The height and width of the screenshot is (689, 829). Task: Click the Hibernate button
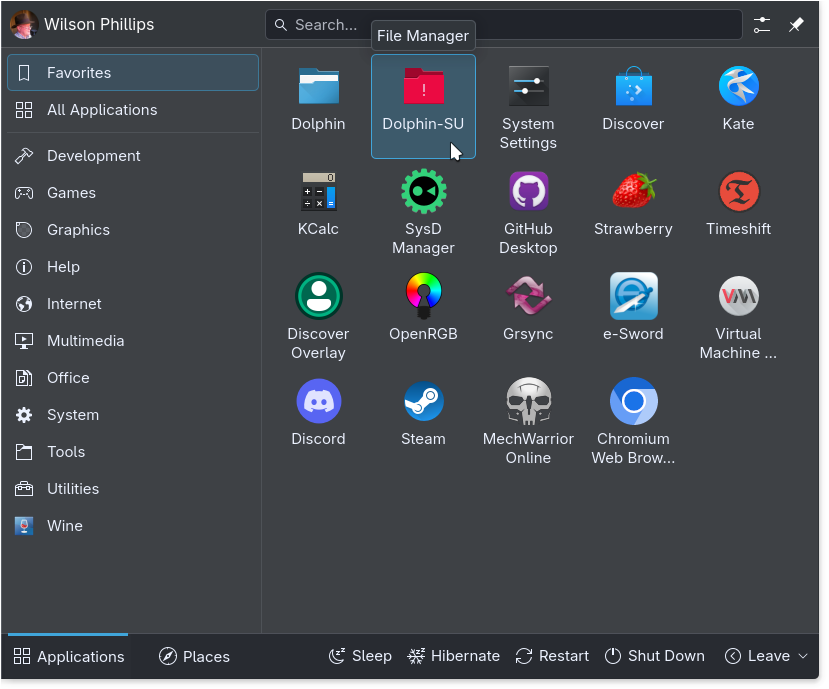[x=454, y=656]
